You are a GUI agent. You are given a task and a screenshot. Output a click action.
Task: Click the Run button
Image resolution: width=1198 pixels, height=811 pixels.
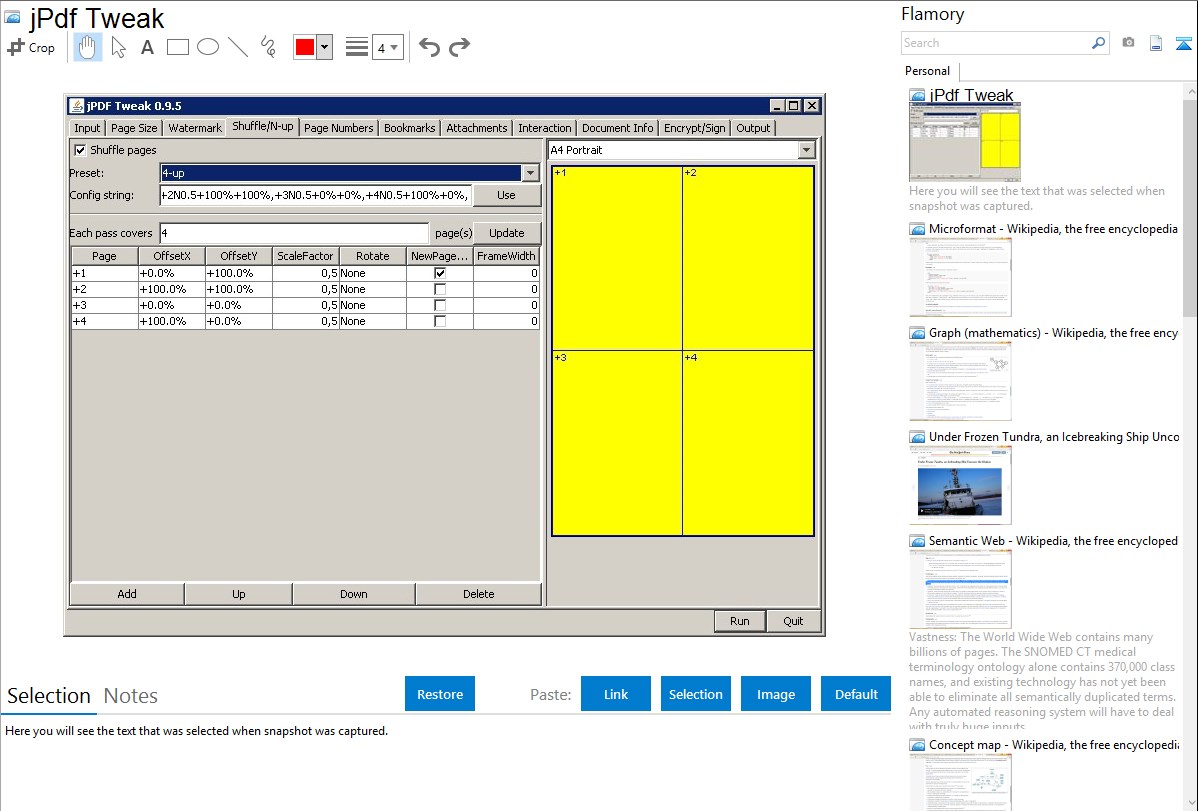pyautogui.click(x=740, y=621)
